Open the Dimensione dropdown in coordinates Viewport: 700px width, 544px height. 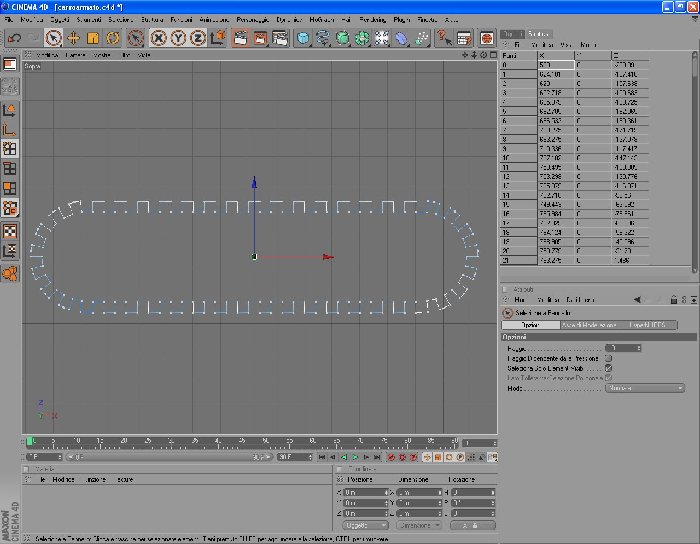[418, 526]
